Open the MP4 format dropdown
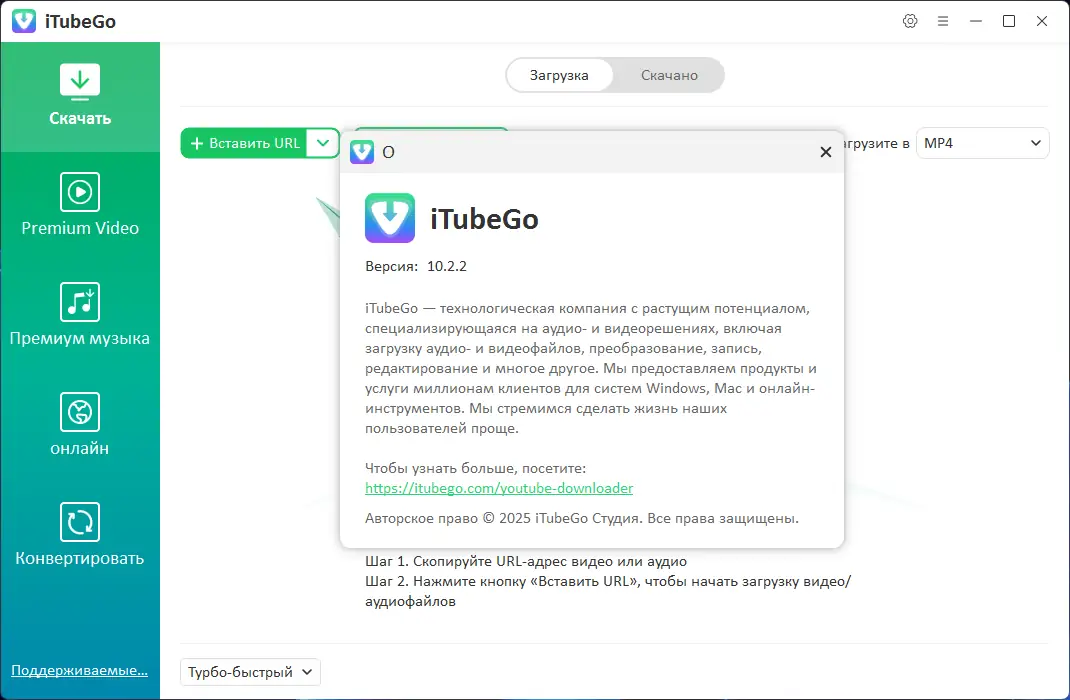The height and width of the screenshot is (700, 1070). 982,143
